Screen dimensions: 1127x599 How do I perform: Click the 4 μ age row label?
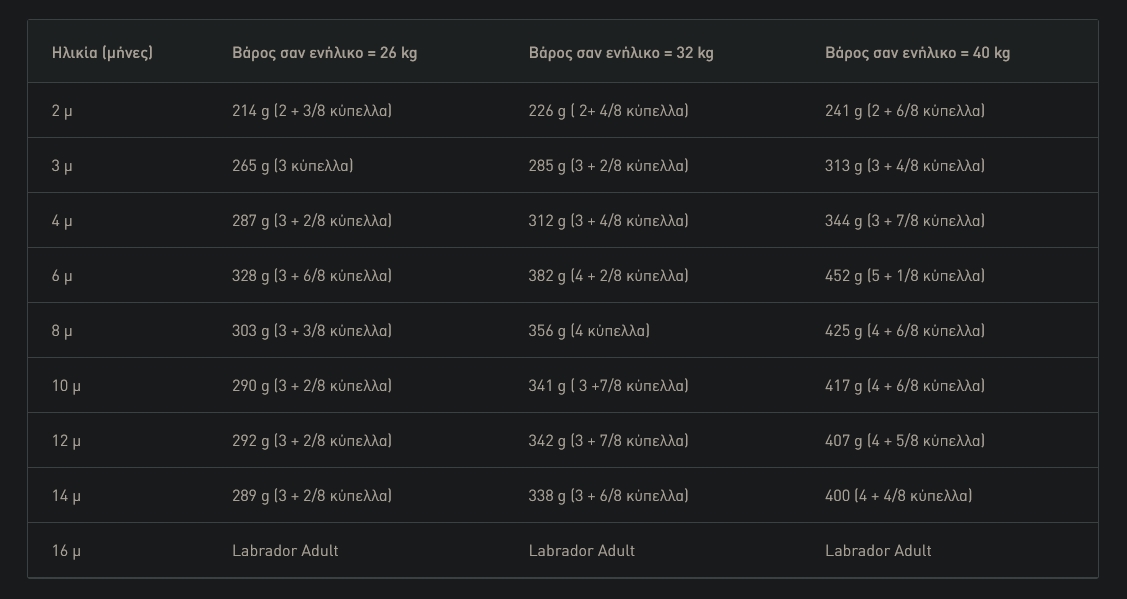coord(62,221)
